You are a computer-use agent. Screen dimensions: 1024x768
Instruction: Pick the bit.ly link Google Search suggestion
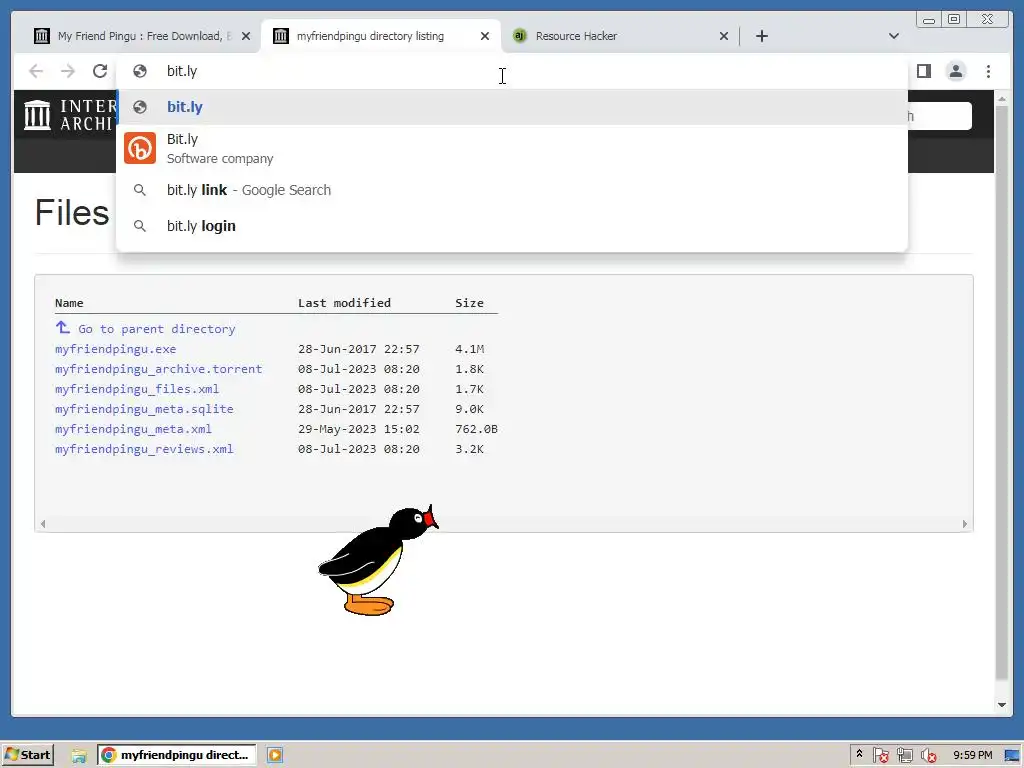tap(512, 190)
